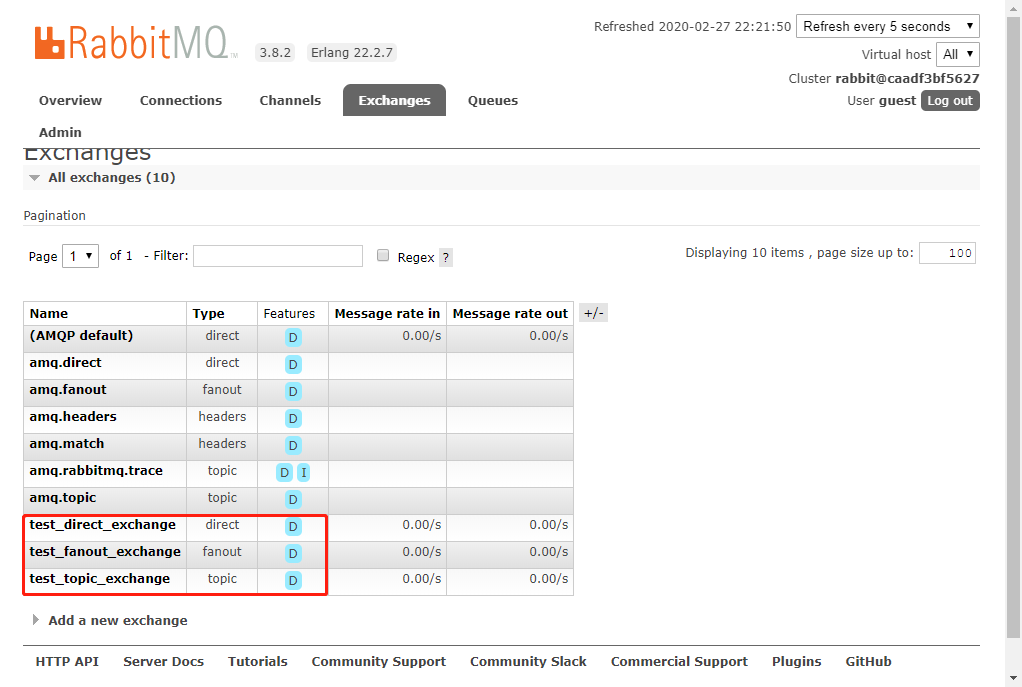1022x687 pixels.
Task: Click the Message rate in header
Action: pyautogui.click(x=387, y=314)
